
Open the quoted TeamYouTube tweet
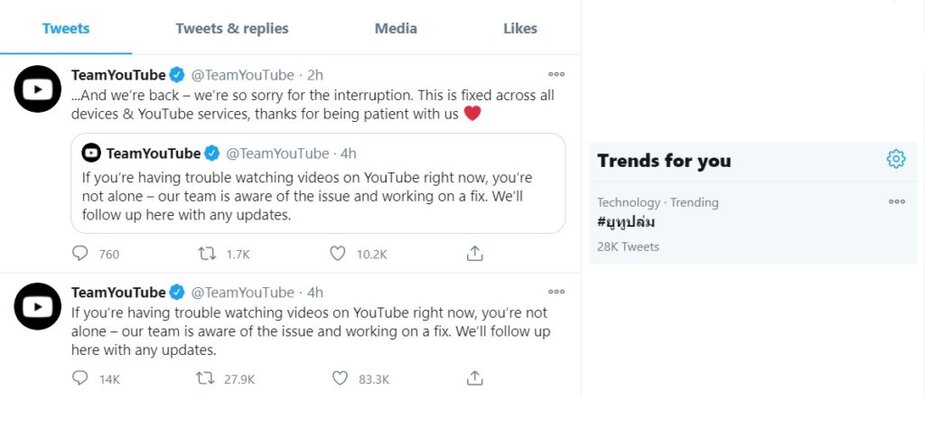click(x=318, y=183)
